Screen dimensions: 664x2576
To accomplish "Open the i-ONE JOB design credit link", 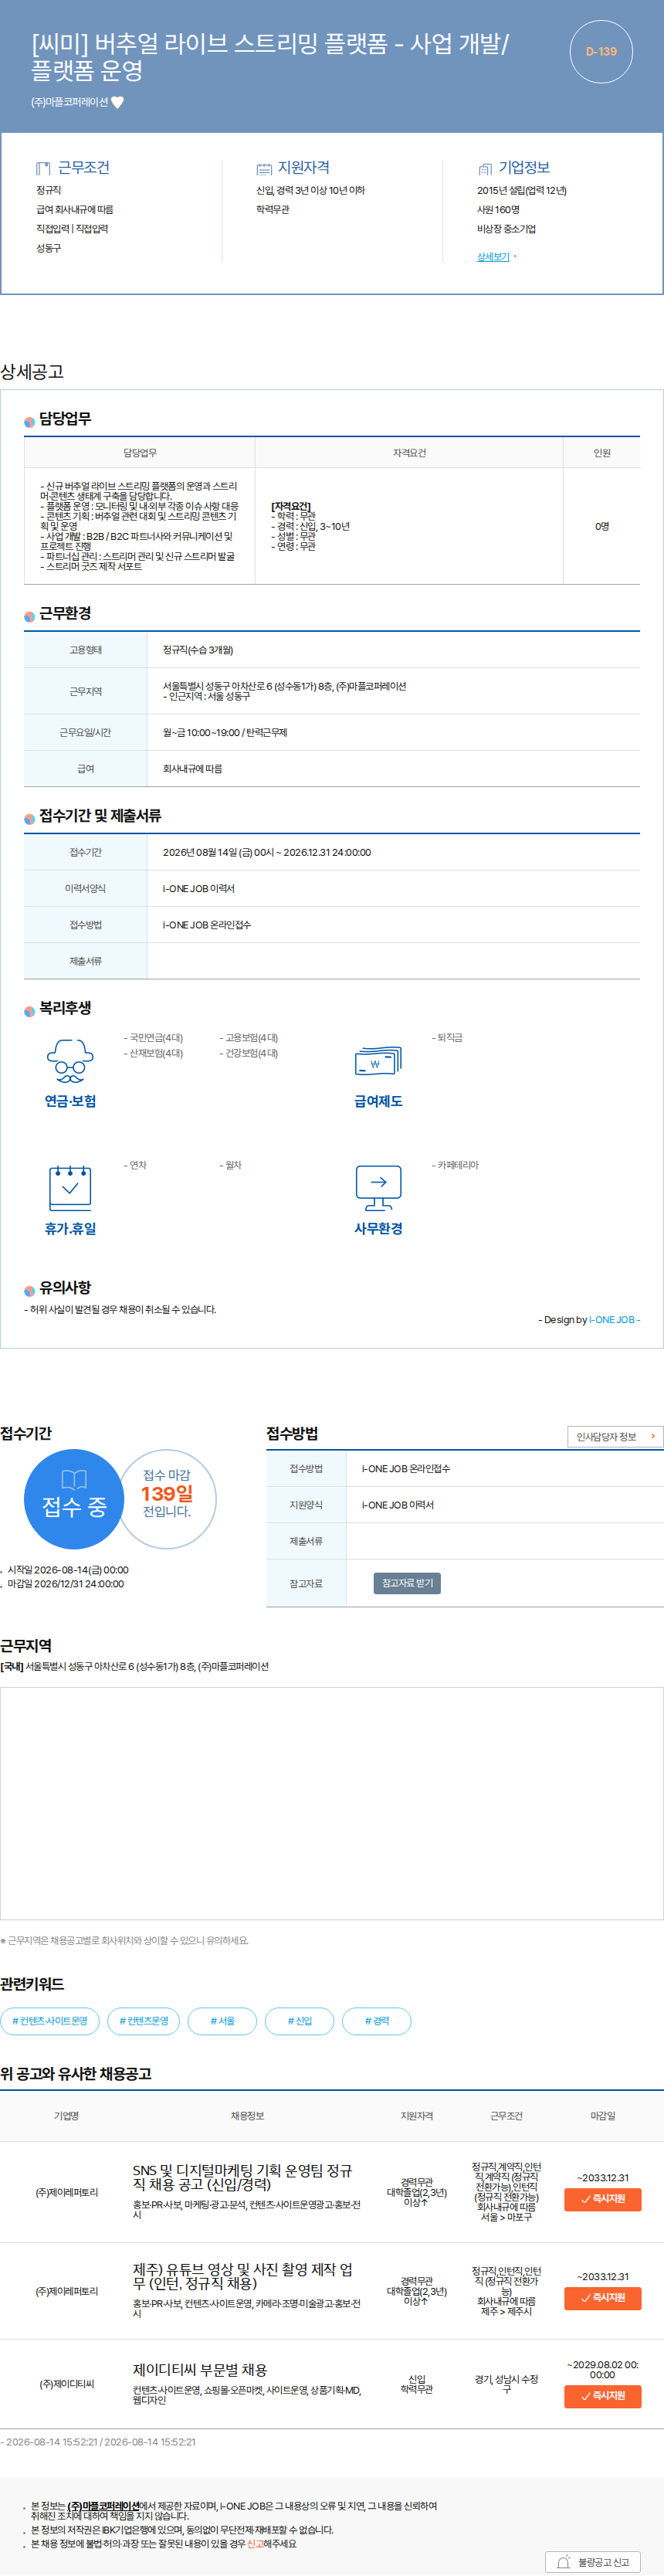I will pyautogui.click(x=612, y=1320).
